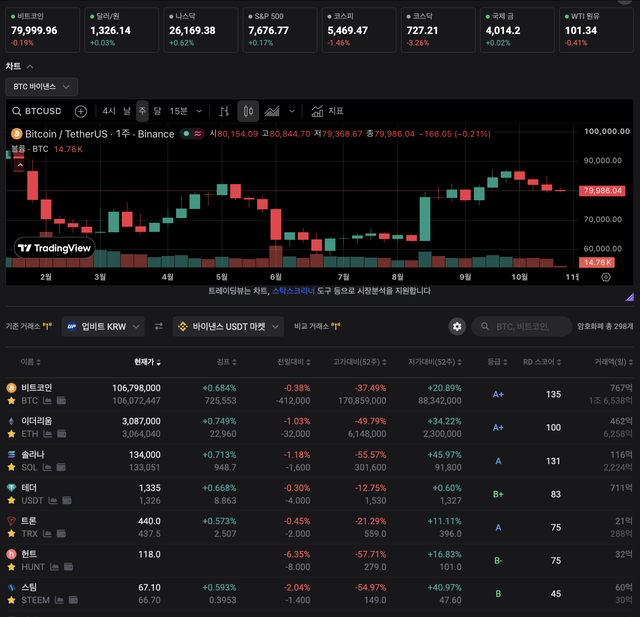Viewport: 640px width, 617px height.
Task: Toggle the market status indicator pill
Action: (192, 134)
